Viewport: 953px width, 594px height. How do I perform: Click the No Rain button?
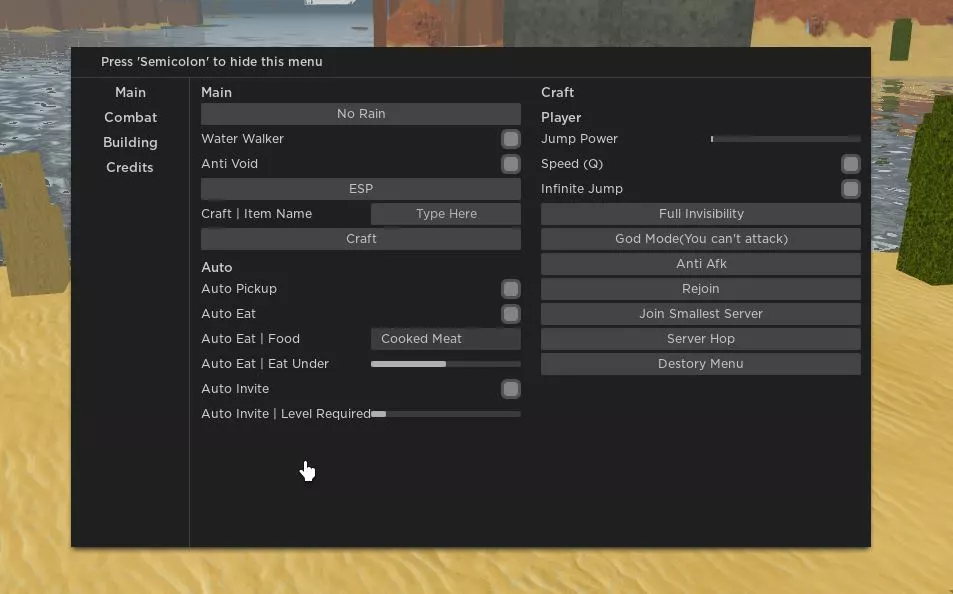click(360, 114)
